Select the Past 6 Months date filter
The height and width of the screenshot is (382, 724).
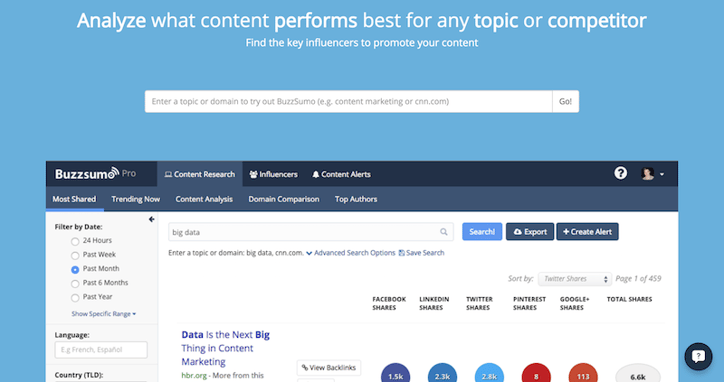[75, 284]
